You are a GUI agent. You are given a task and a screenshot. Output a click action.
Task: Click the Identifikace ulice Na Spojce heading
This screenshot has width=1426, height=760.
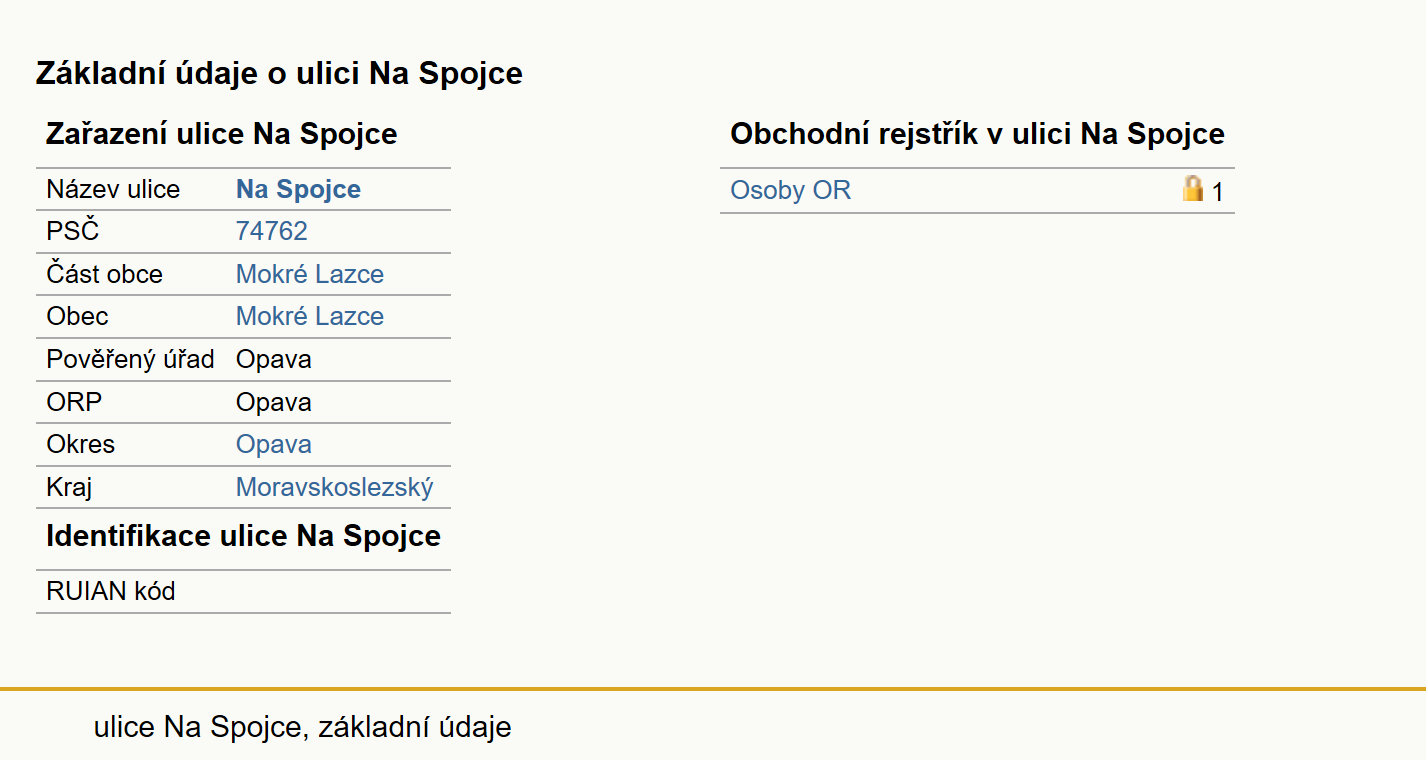(x=243, y=536)
